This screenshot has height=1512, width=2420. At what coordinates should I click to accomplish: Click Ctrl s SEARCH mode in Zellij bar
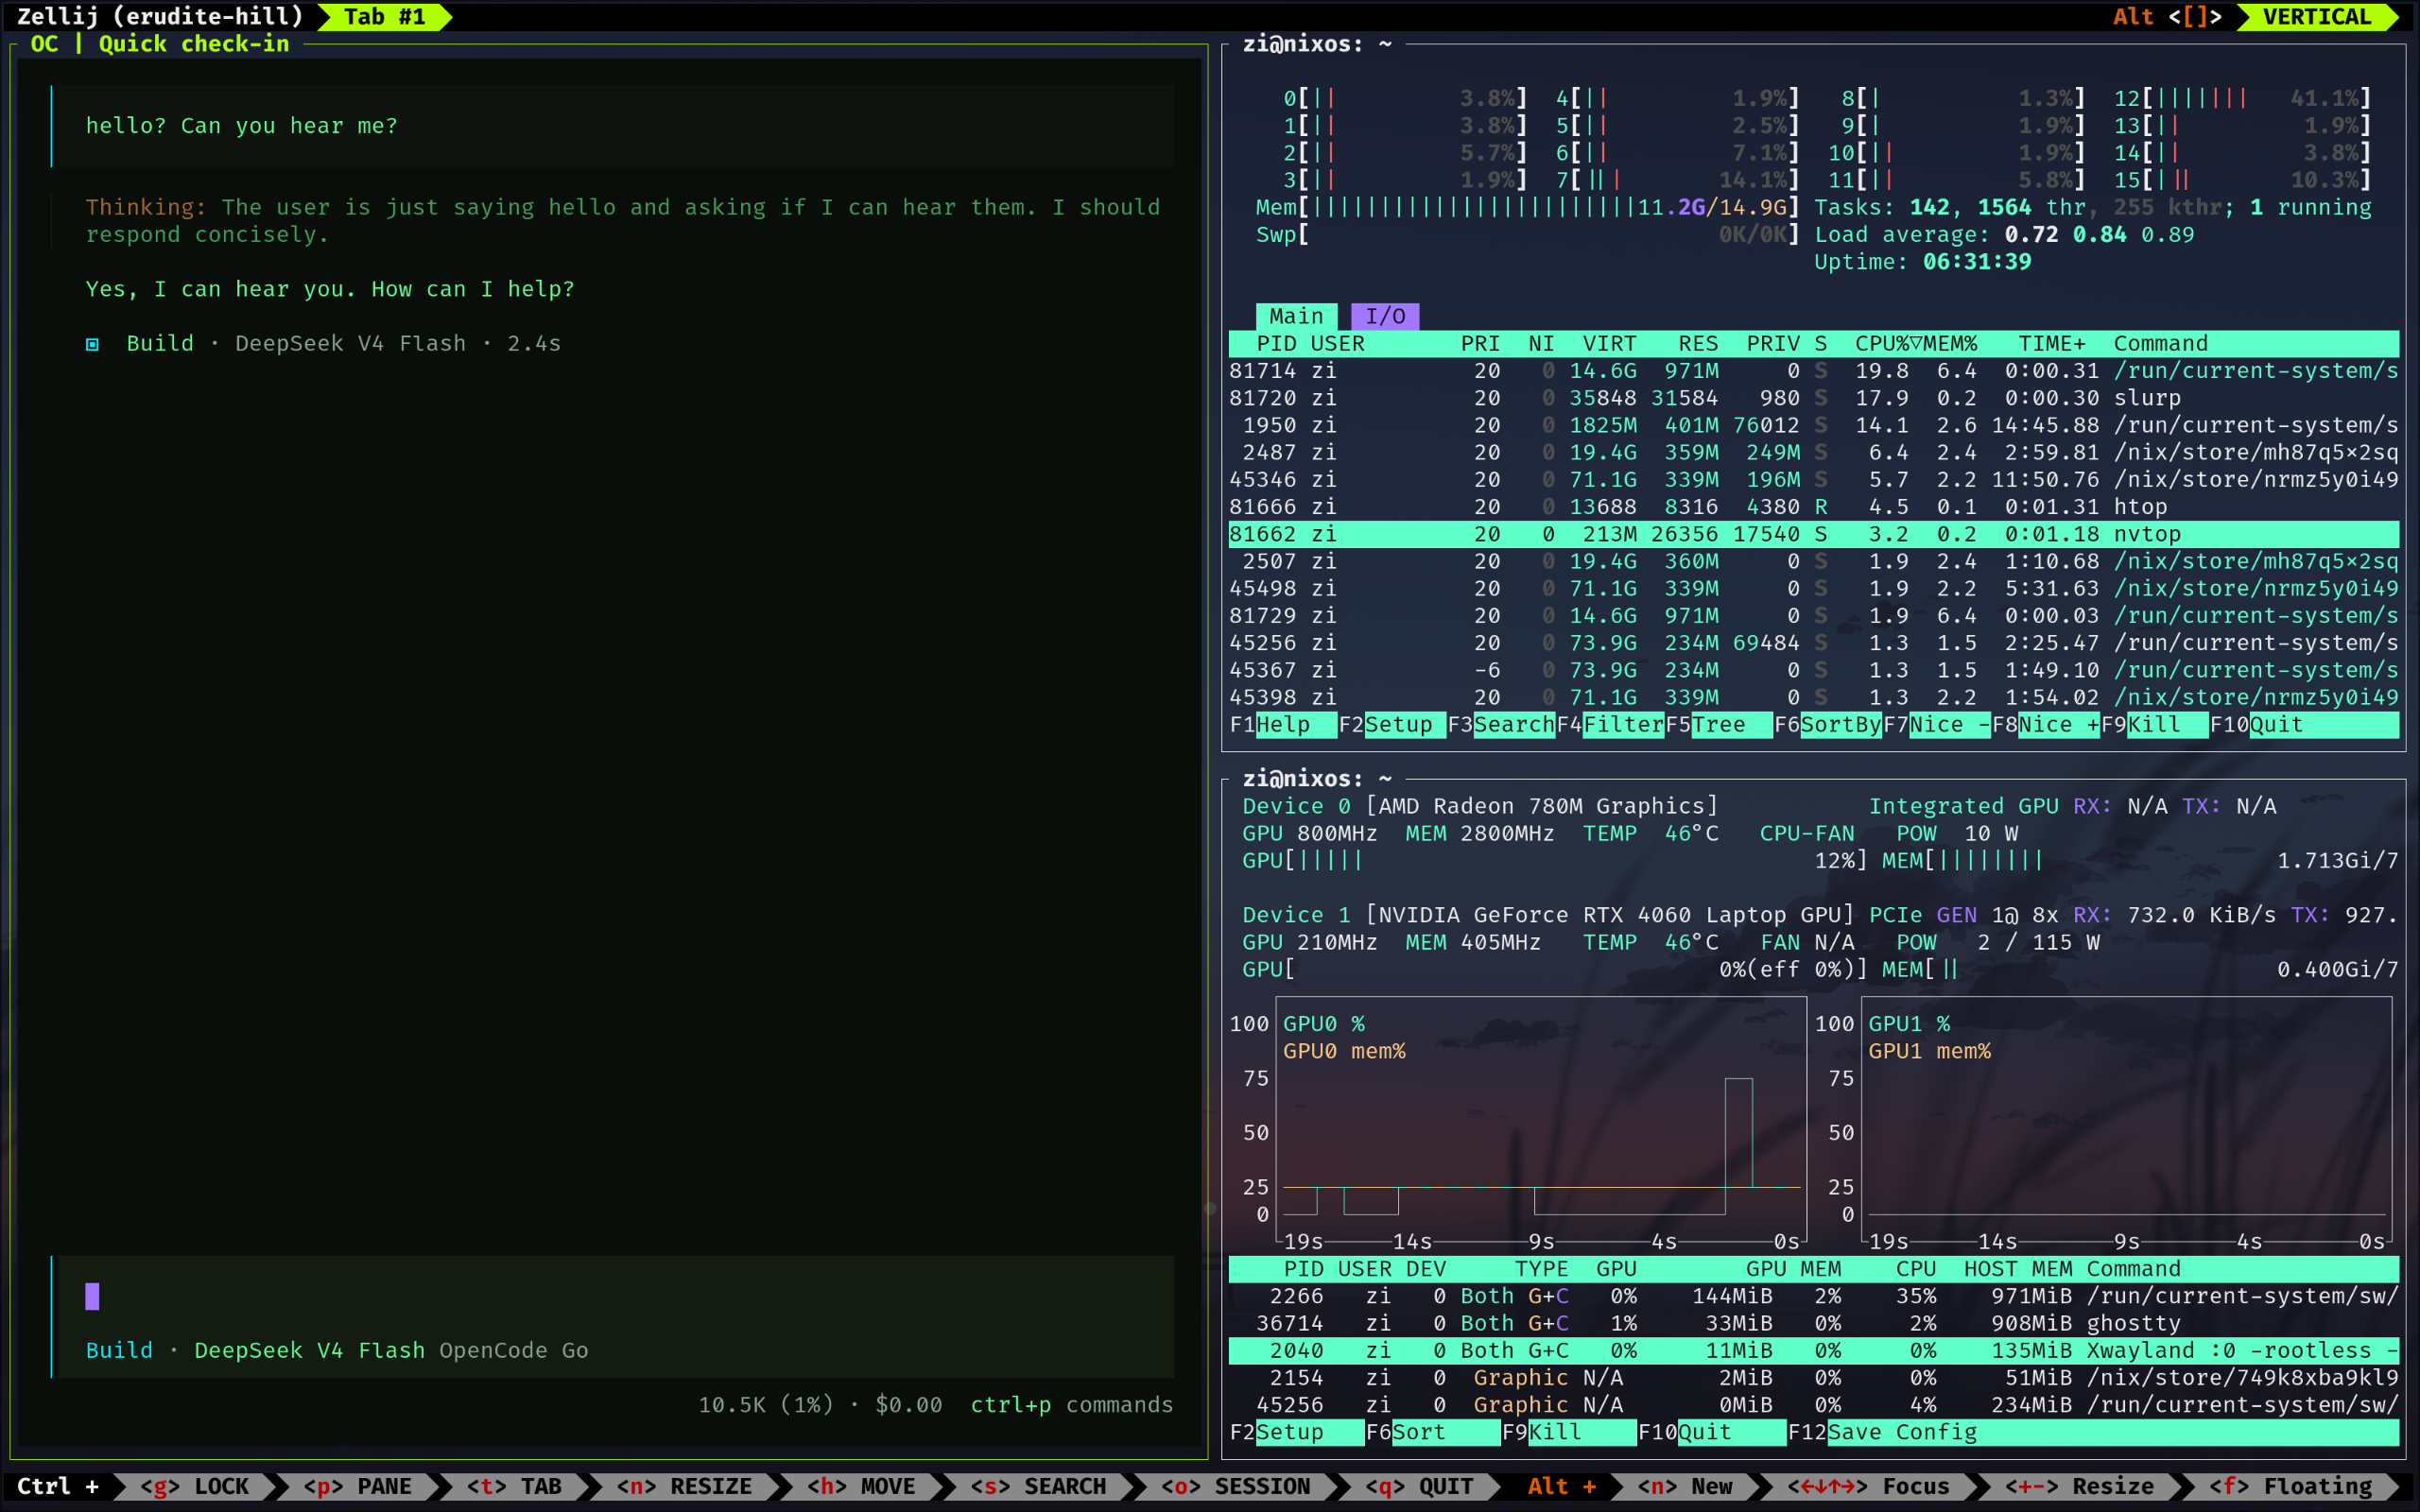click(1038, 1487)
